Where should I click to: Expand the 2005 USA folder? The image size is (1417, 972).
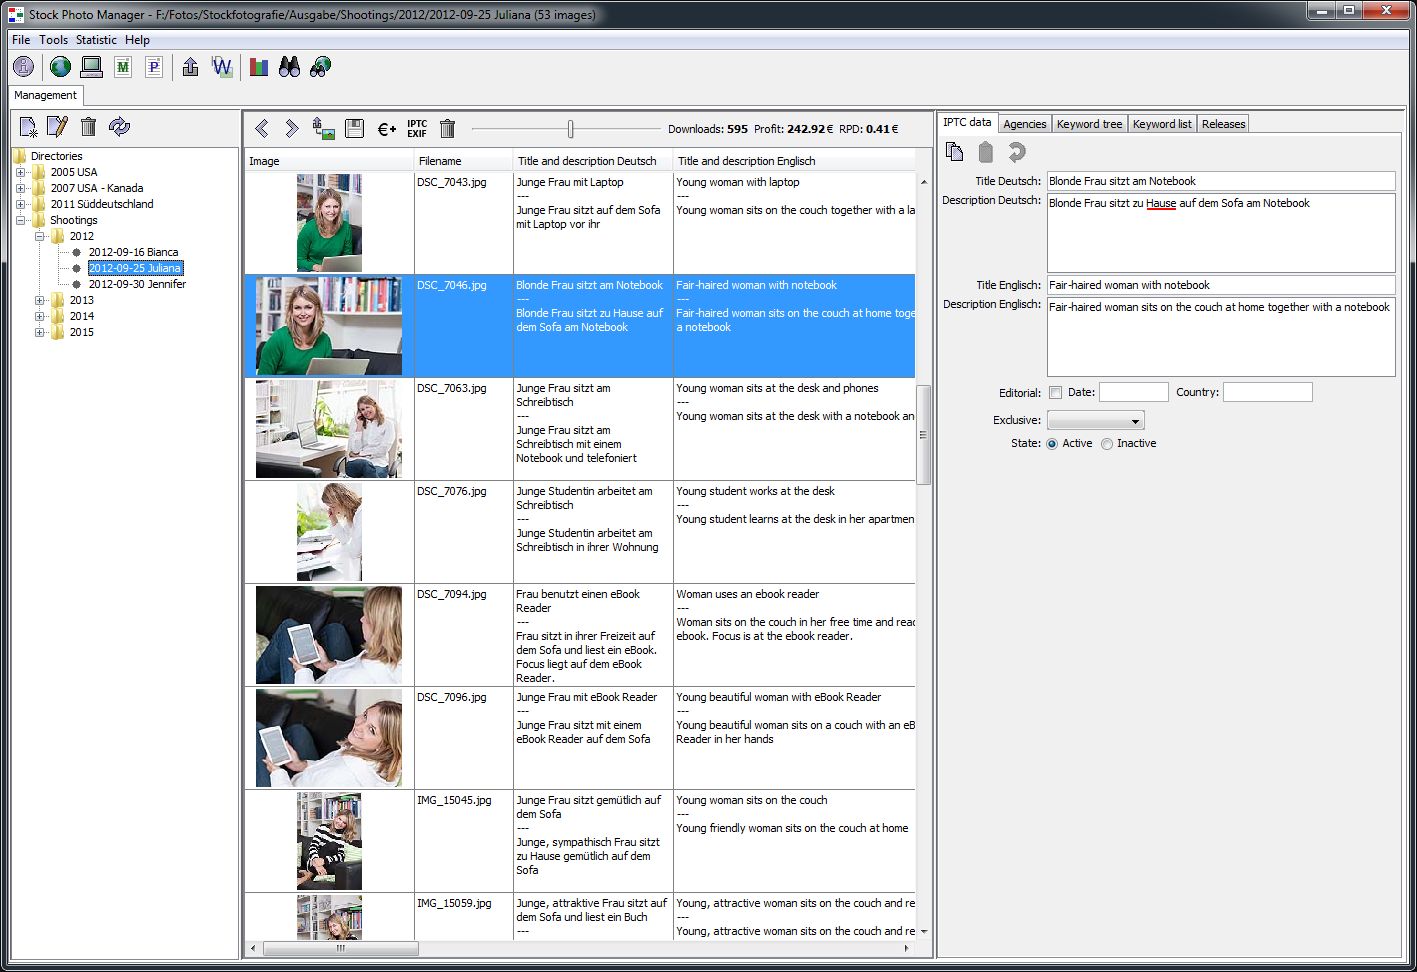coord(21,172)
